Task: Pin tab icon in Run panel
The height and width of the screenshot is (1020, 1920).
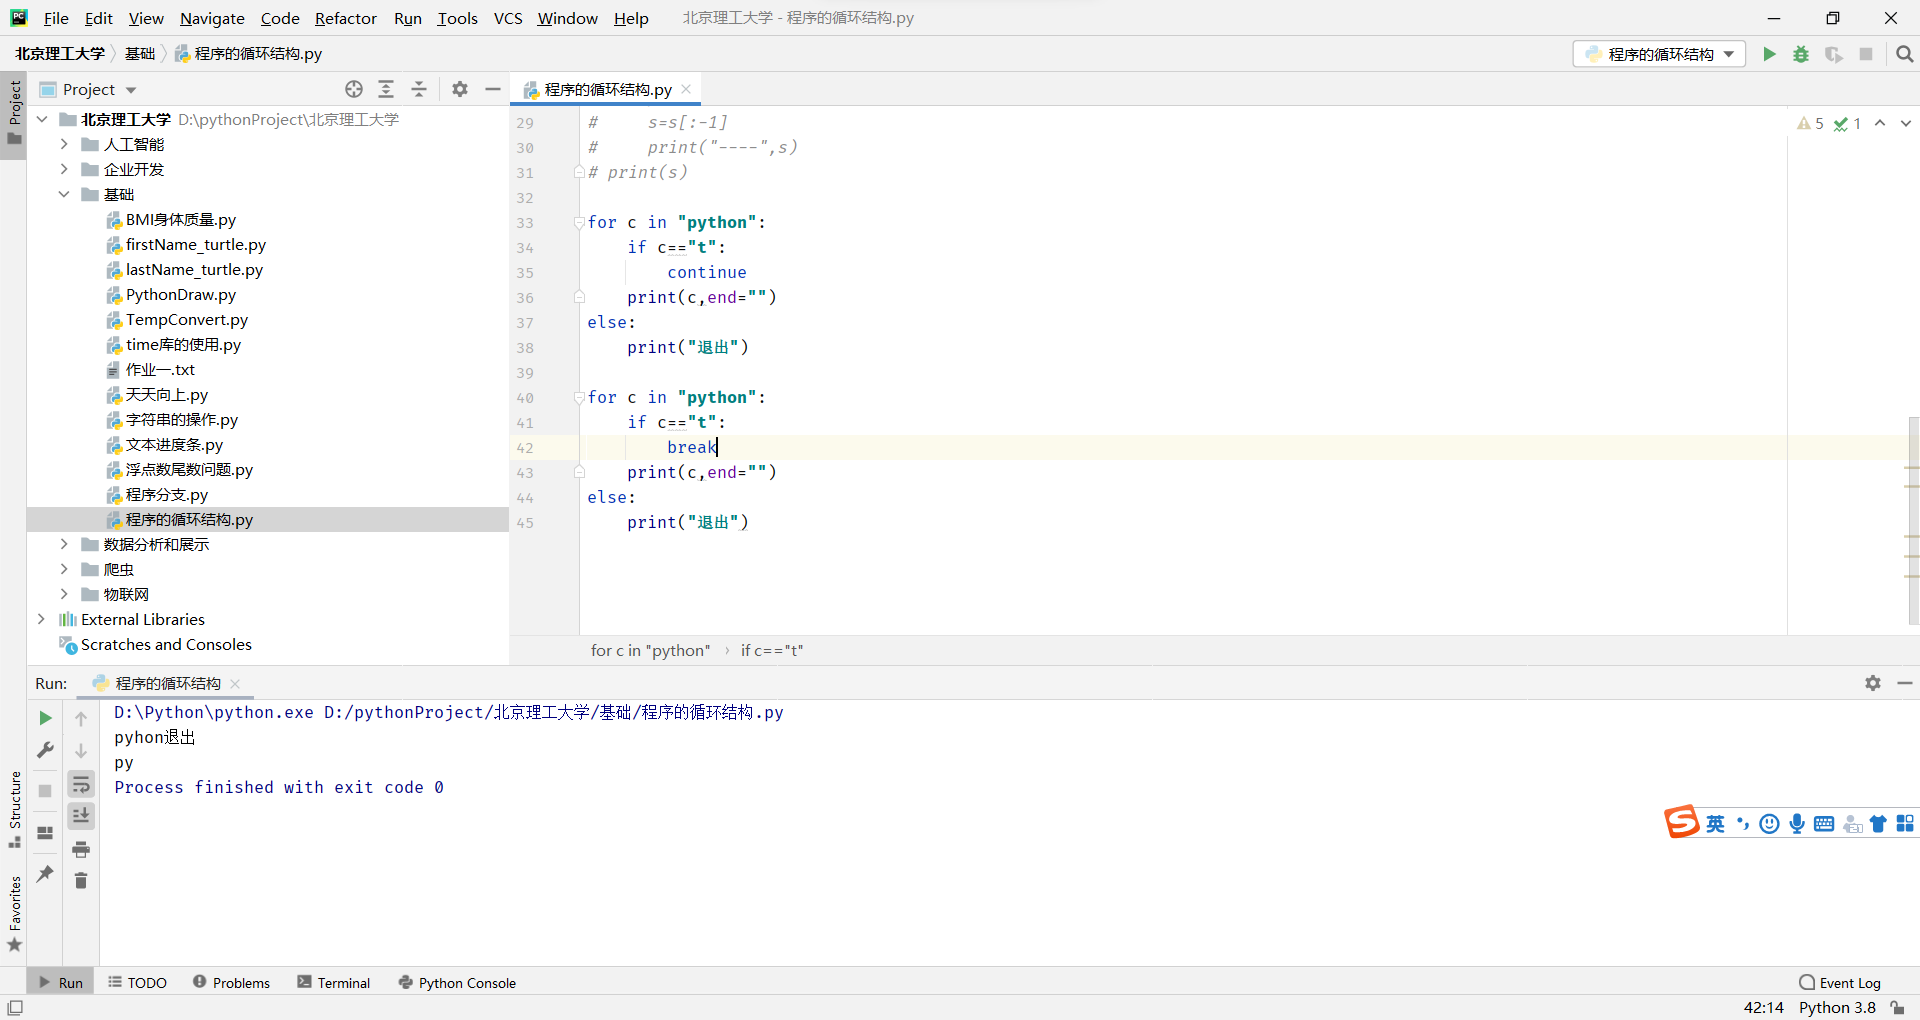Action: (x=45, y=873)
